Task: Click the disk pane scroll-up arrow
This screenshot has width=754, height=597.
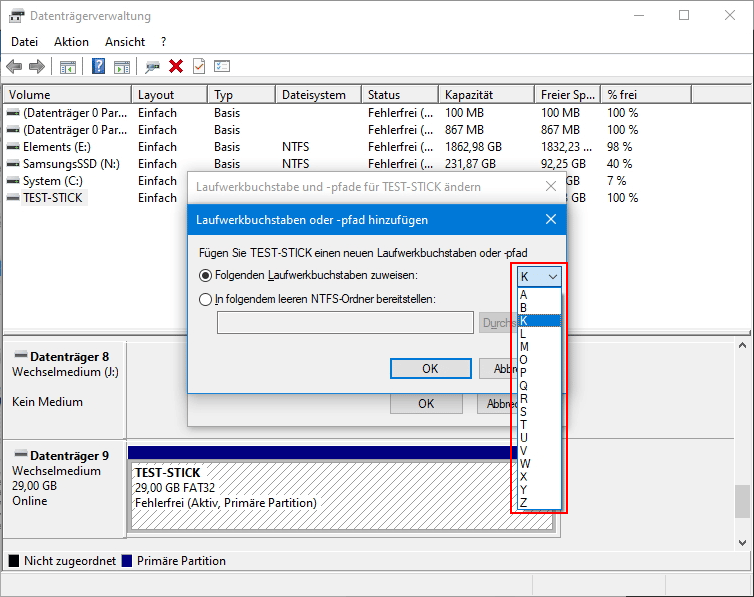Action: (742, 345)
